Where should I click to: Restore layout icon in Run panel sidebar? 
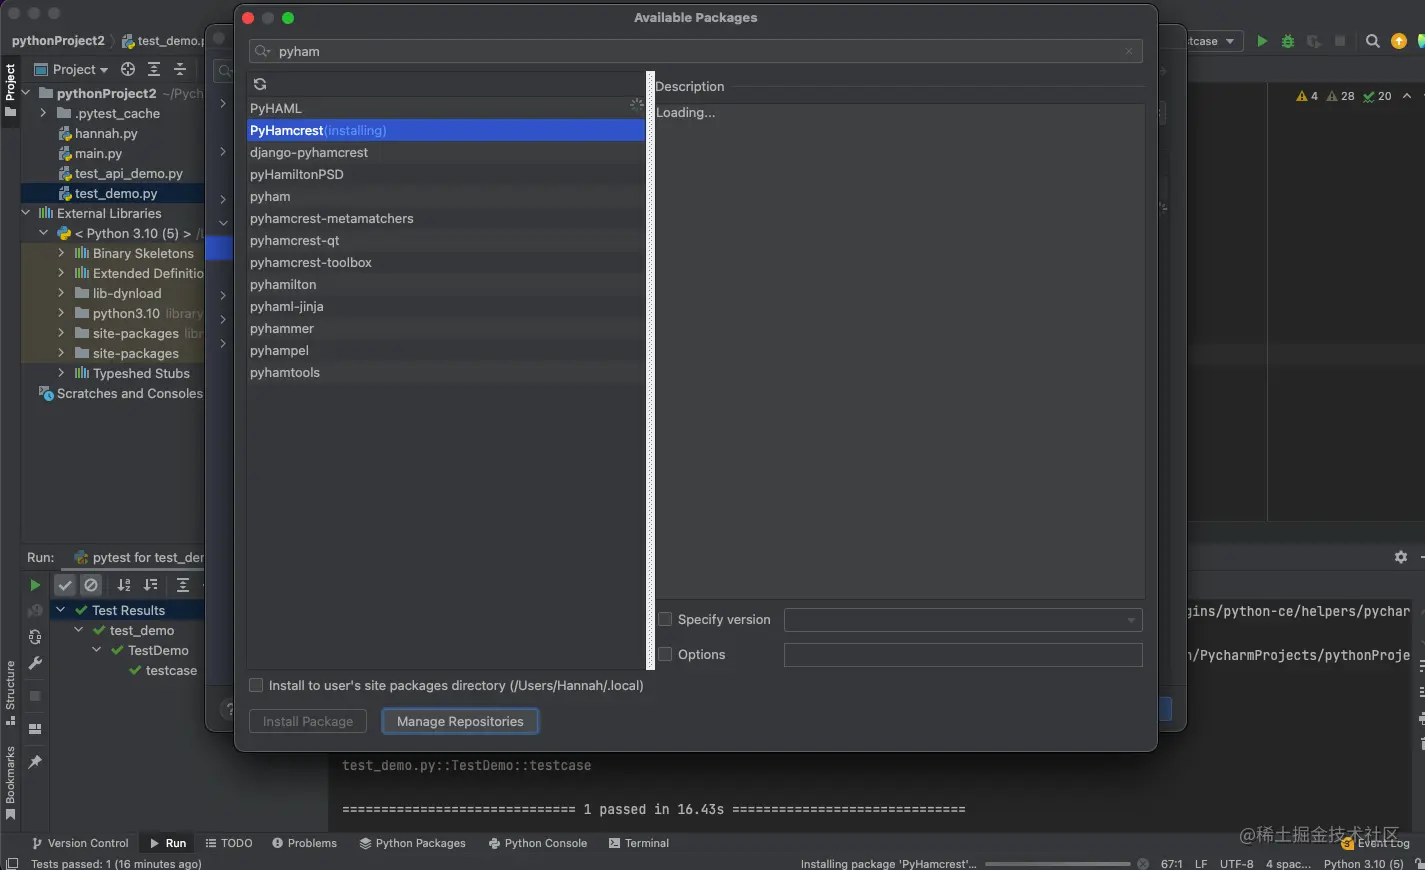click(x=35, y=729)
